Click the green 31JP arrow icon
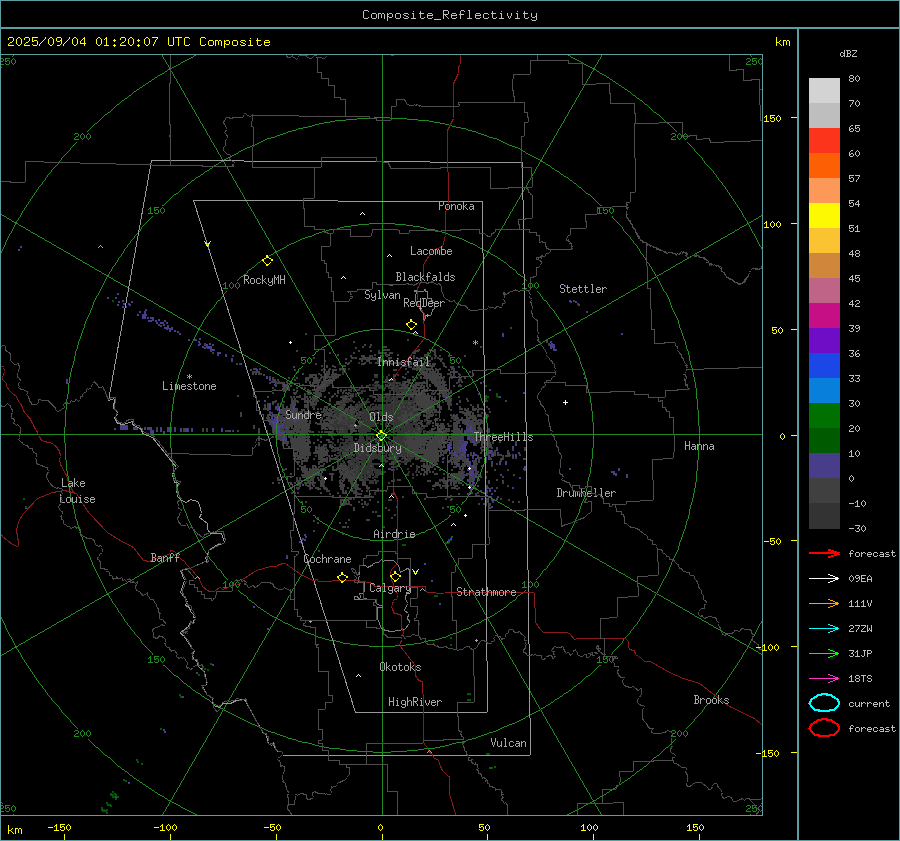This screenshot has height=841, width=900. [x=824, y=653]
